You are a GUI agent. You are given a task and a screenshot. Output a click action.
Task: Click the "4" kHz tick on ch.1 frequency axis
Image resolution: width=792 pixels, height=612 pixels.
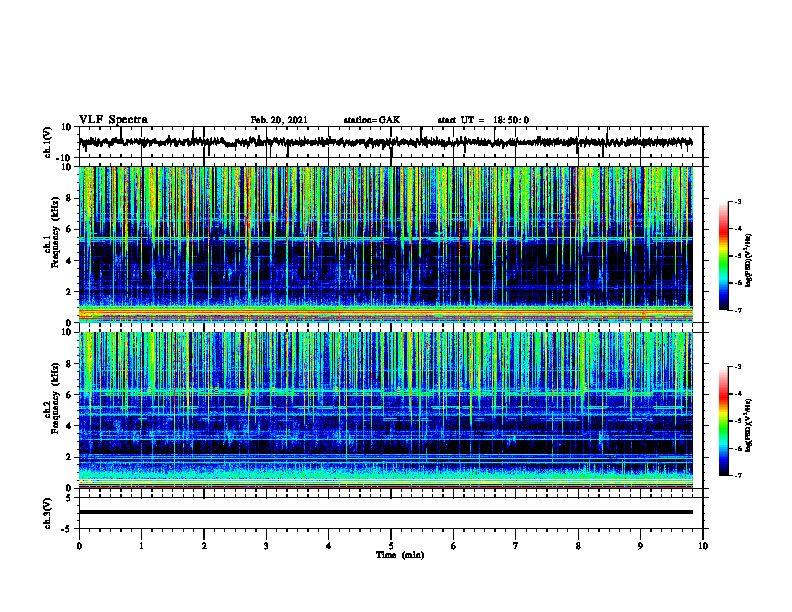[x=70, y=261]
